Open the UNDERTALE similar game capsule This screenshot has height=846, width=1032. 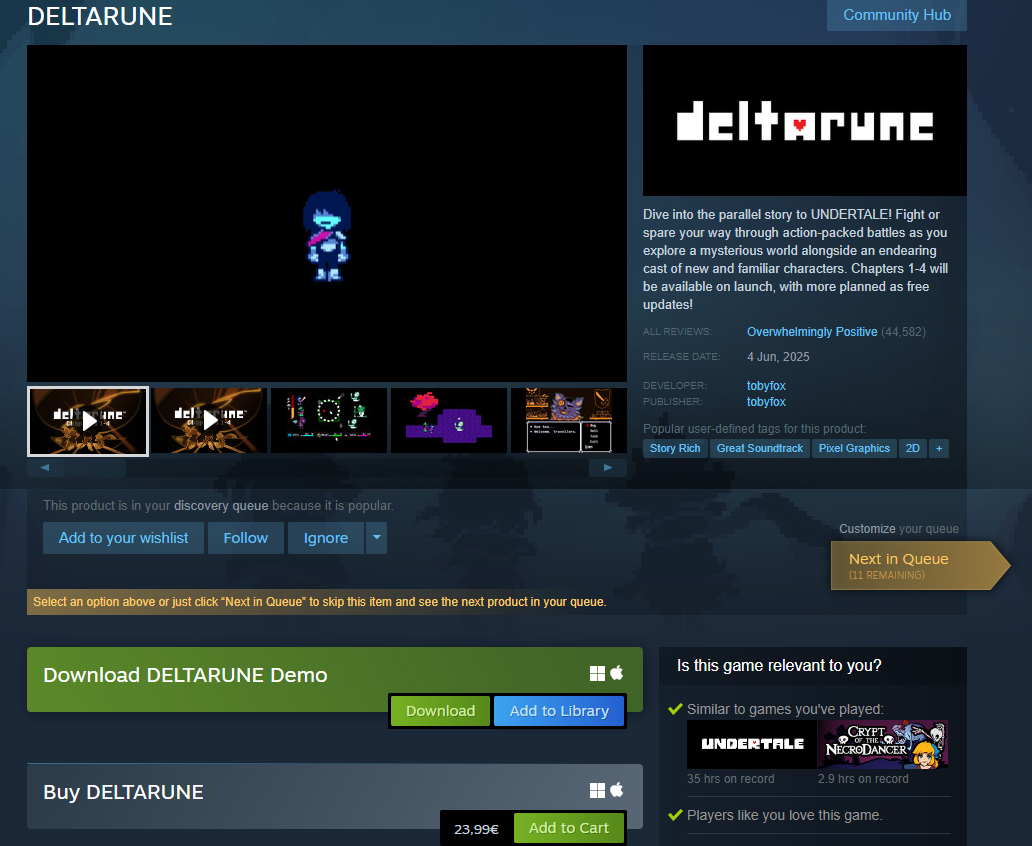tap(752, 744)
